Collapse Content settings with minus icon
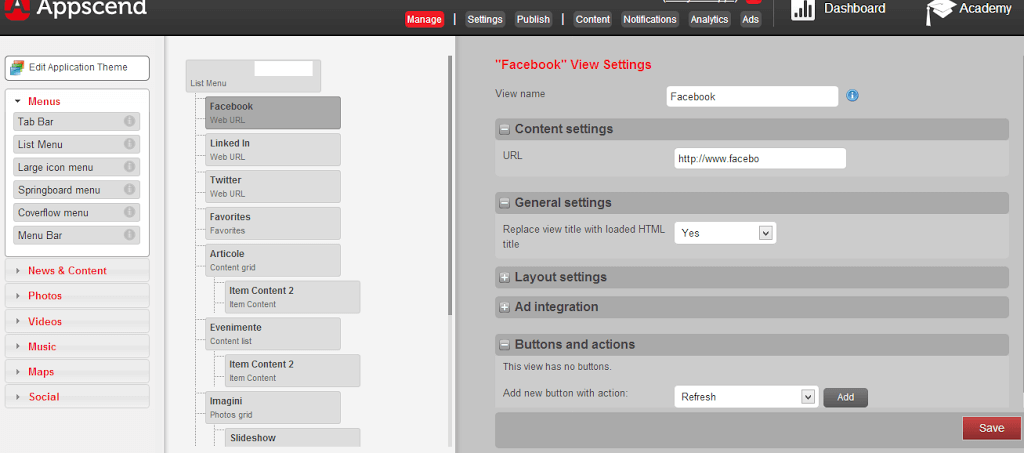Image resolution: width=1024 pixels, height=453 pixels. click(x=504, y=129)
